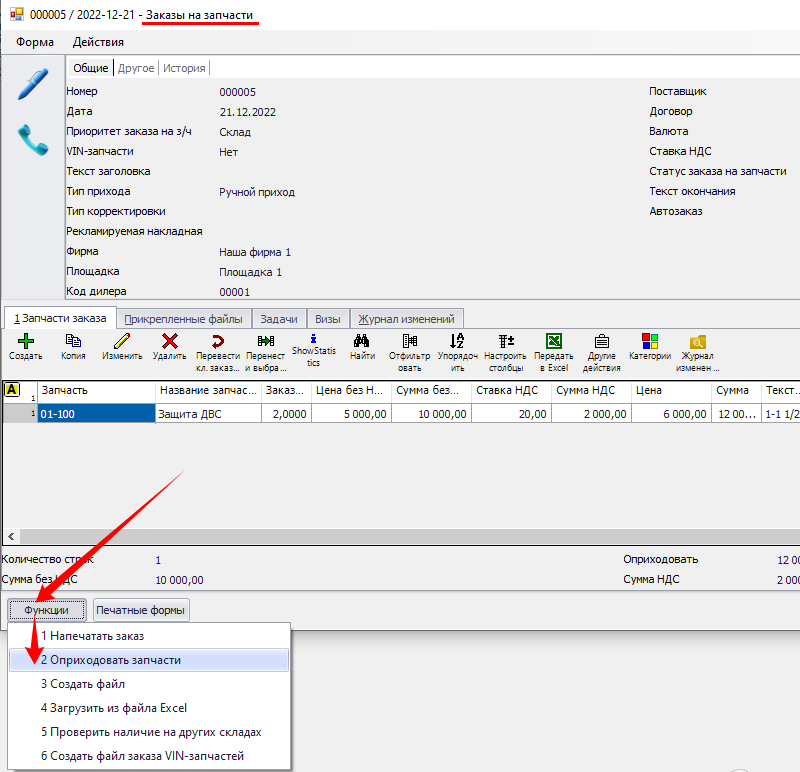Click Передать в Excel icon

tap(553, 342)
